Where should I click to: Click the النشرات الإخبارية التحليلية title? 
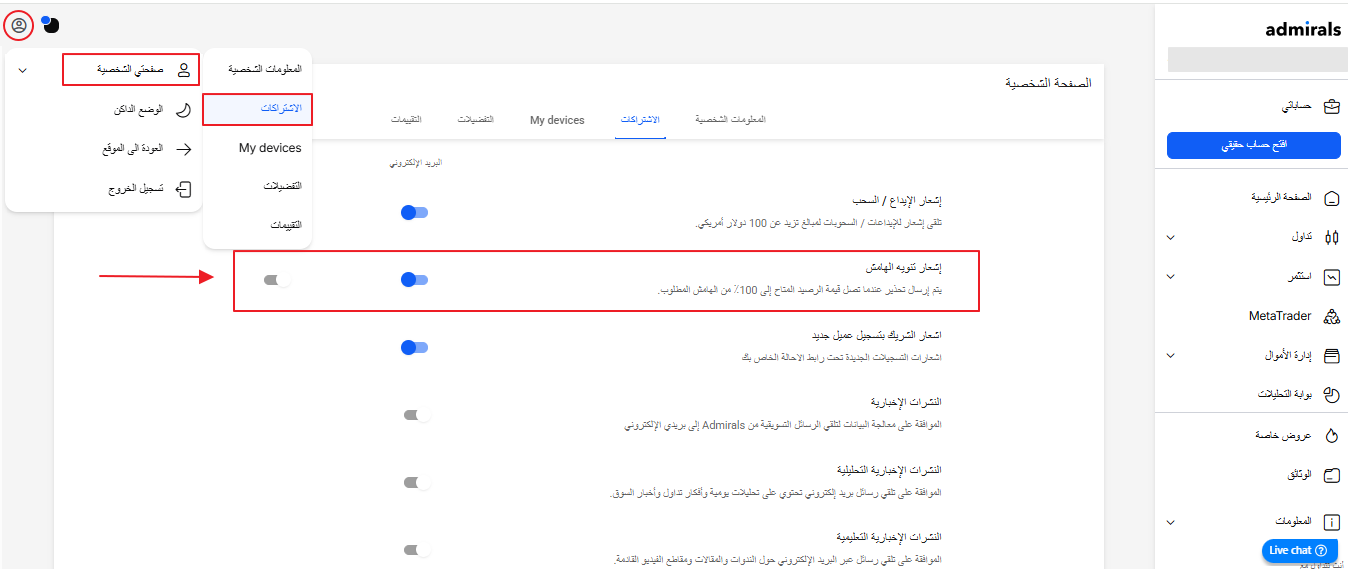click(x=889, y=470)
